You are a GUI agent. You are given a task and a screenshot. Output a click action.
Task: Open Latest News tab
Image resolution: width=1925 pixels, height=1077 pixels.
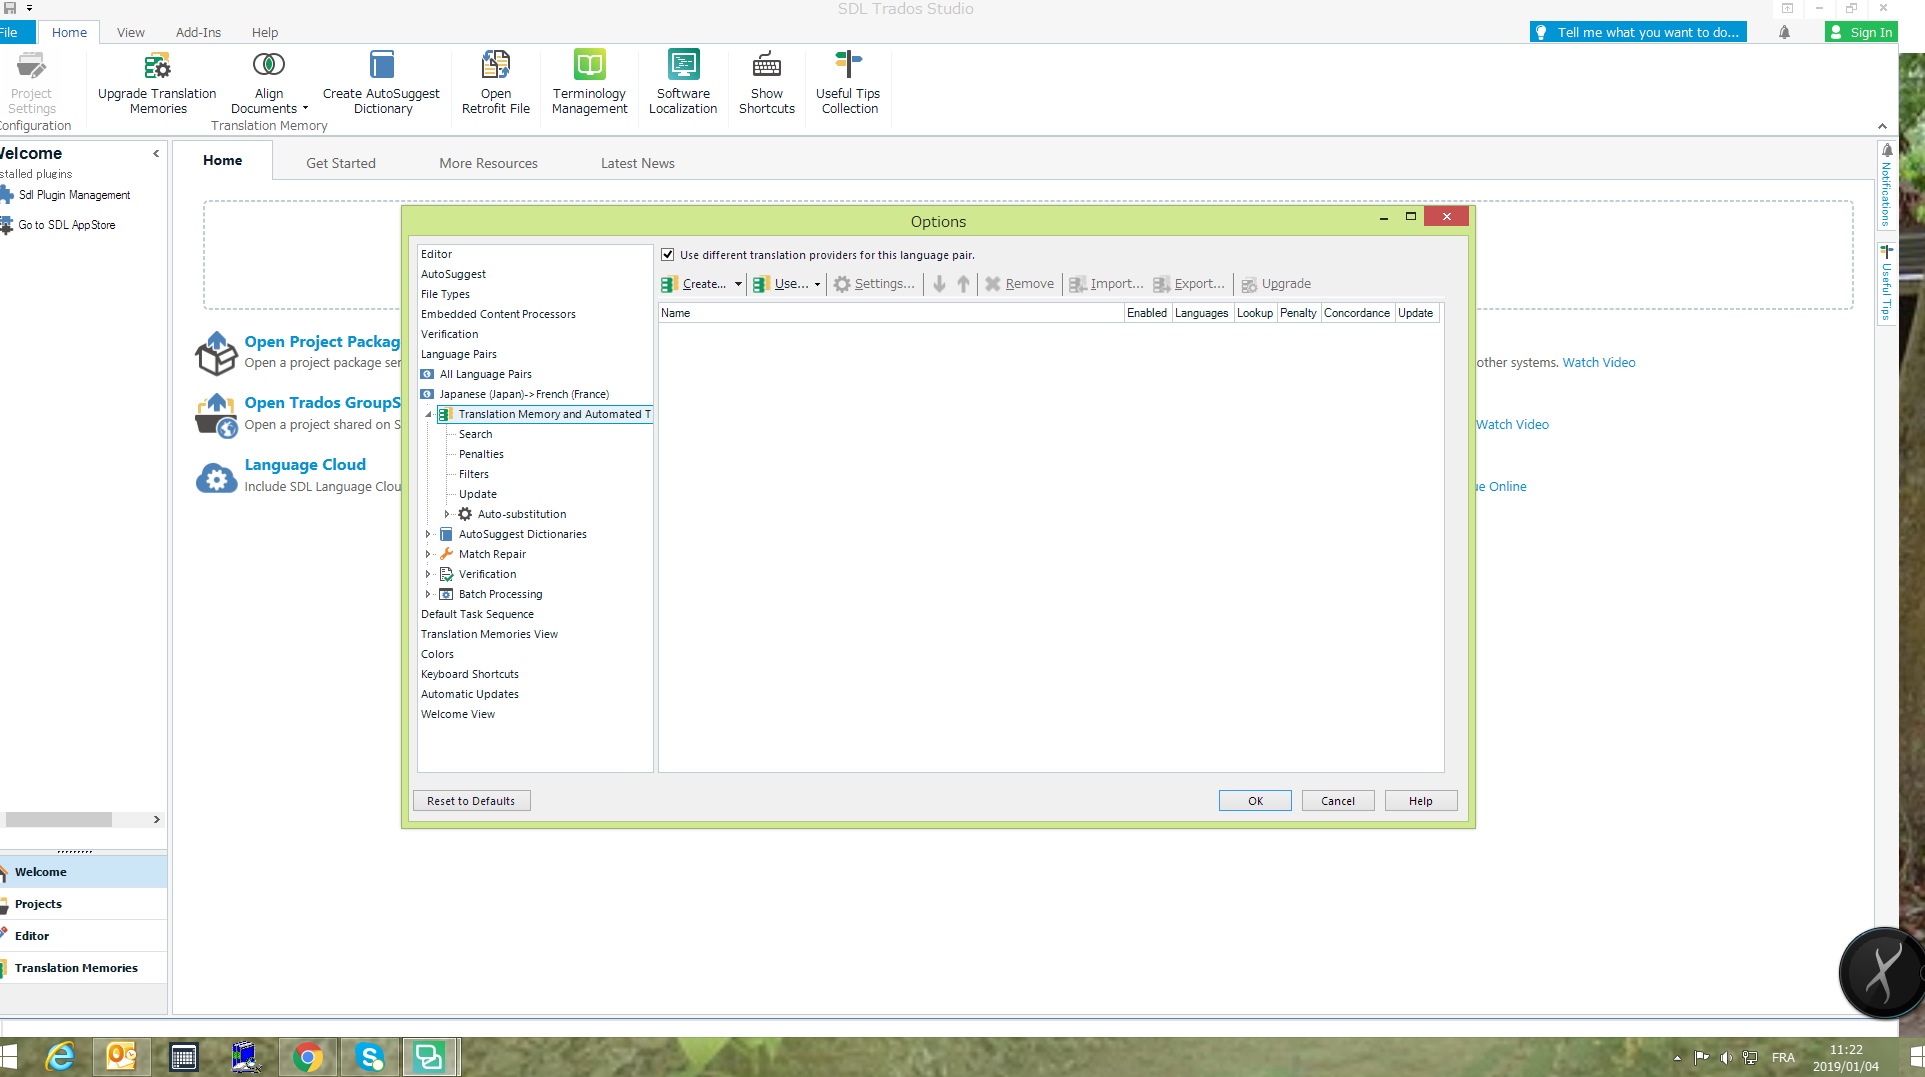click(x=638, y=163)
